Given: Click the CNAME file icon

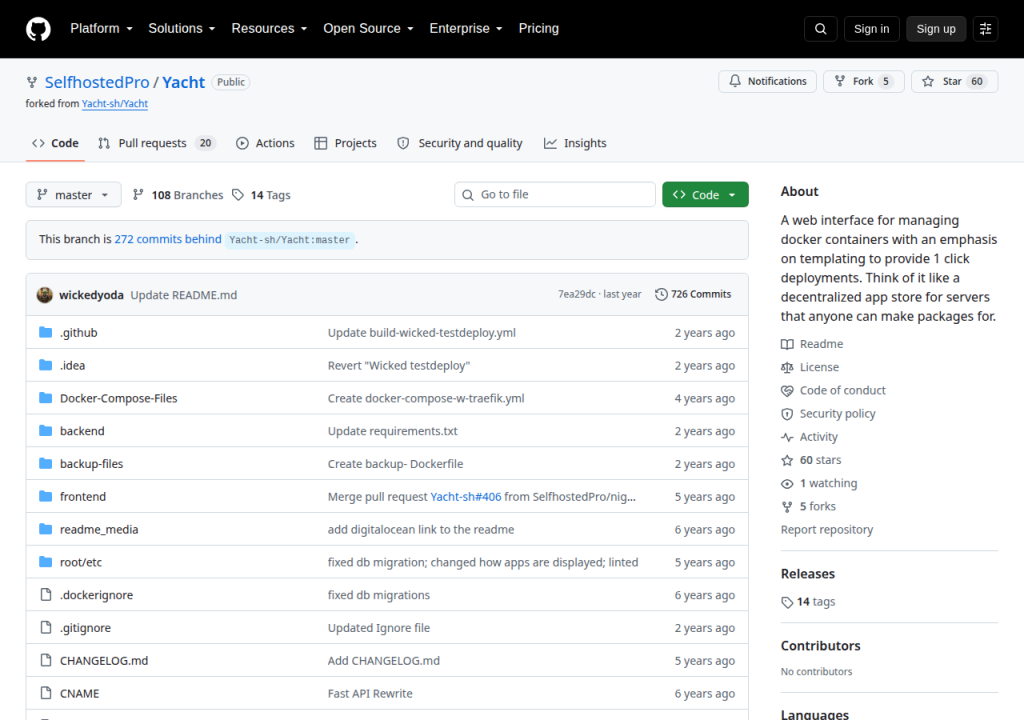Looking at the screenshot, I should (x=46, y=693).
